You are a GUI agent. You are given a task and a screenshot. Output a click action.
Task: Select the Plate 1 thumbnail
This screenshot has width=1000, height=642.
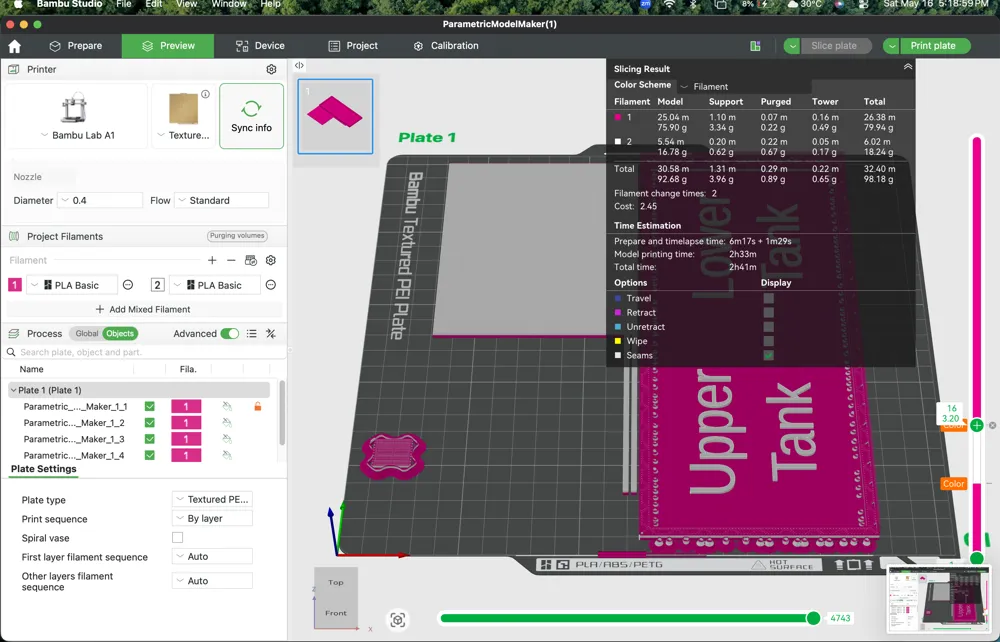(x=335, y=116)
